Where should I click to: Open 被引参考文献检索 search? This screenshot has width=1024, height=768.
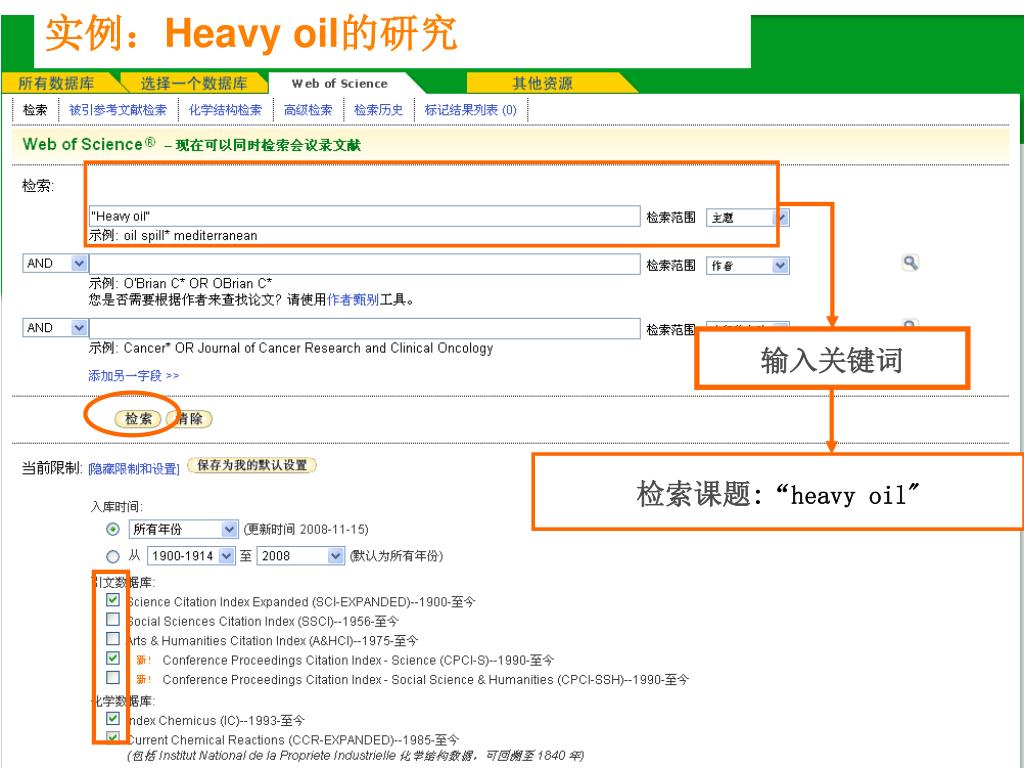coord(118,110)
